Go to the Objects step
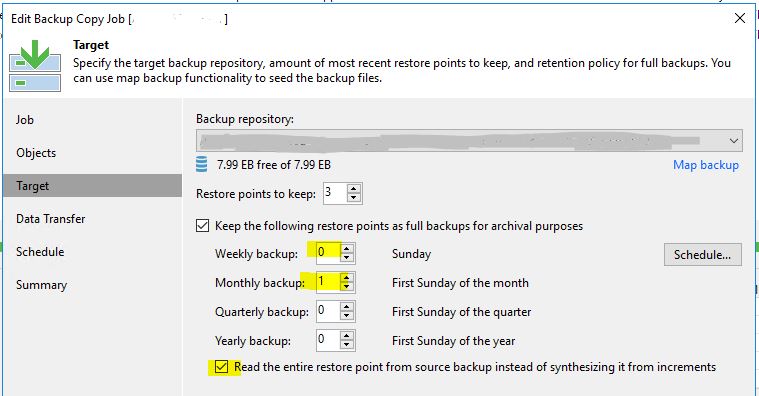This screenshot has height=396, width=759. tap(36, 152)
